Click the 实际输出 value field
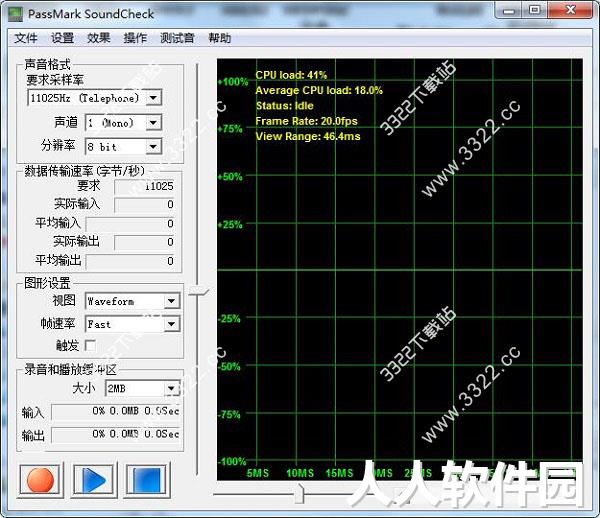The image size is (600, 518). (x=145, y=242)
